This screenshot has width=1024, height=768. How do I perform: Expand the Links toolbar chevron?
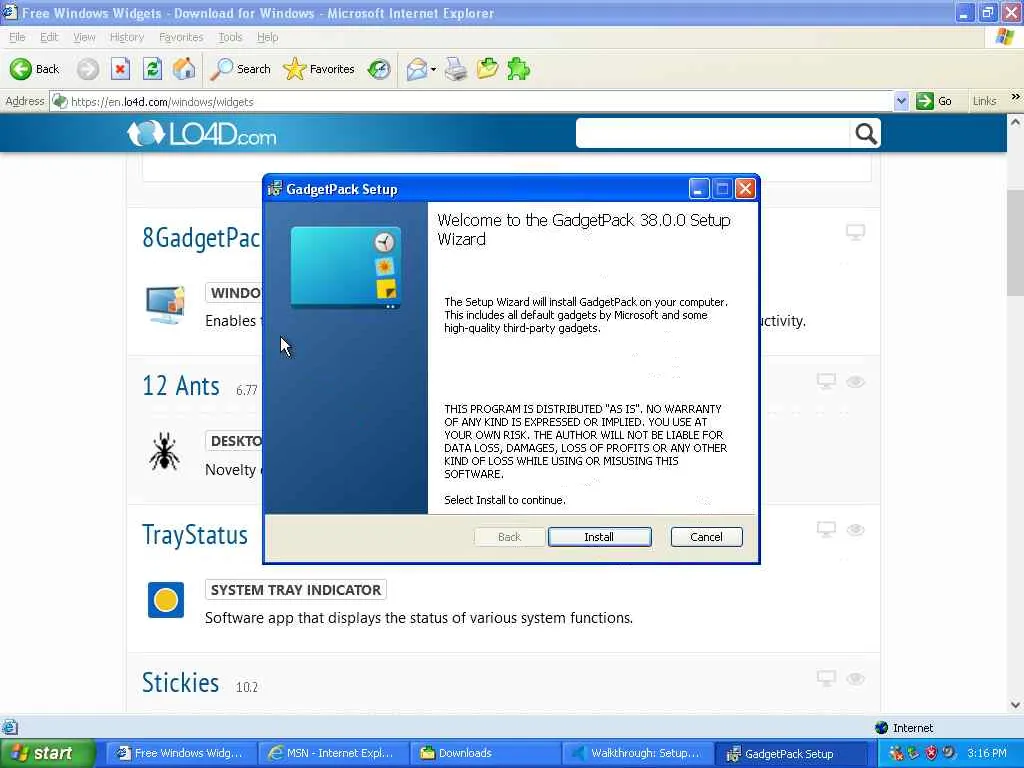pos(1015,97)
